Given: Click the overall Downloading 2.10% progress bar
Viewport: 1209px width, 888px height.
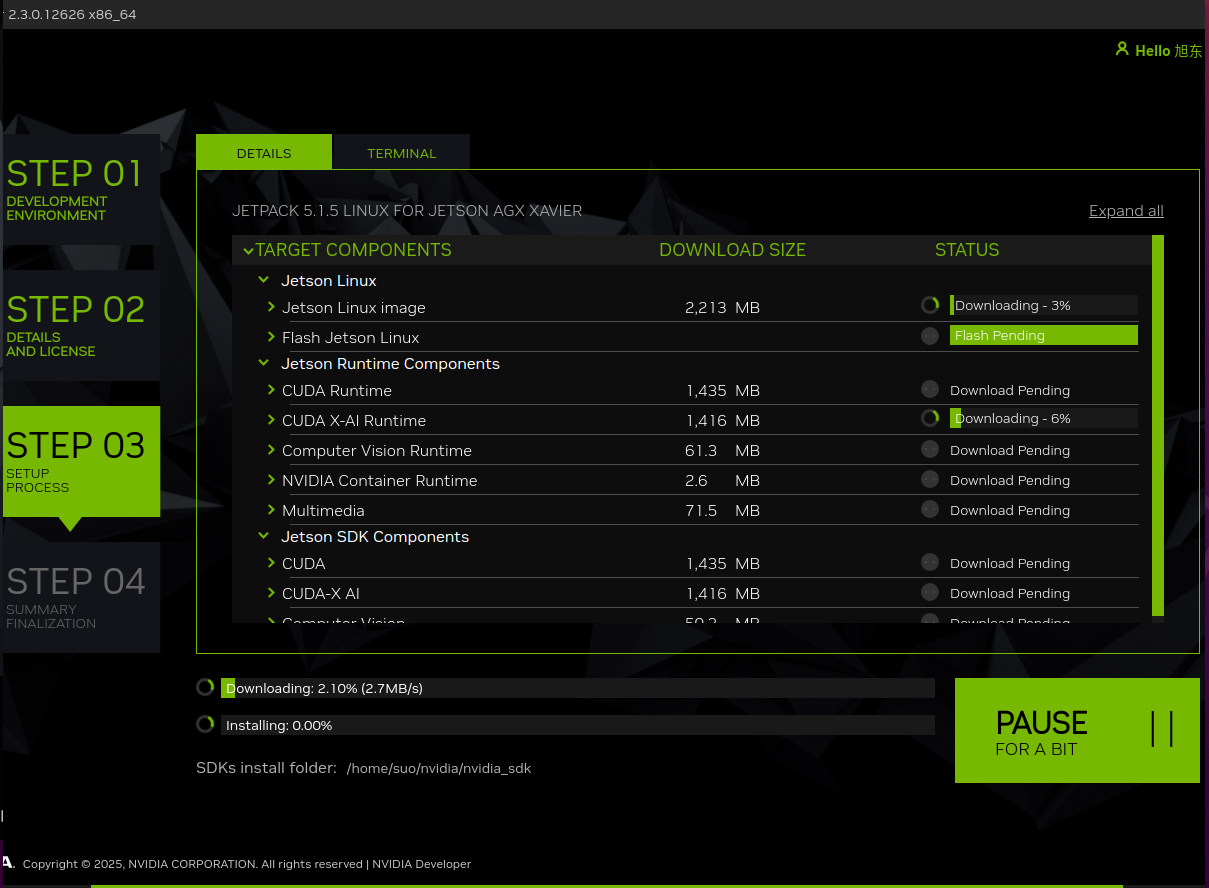Looking at the screenshot, I should click(x=578, y=688).
